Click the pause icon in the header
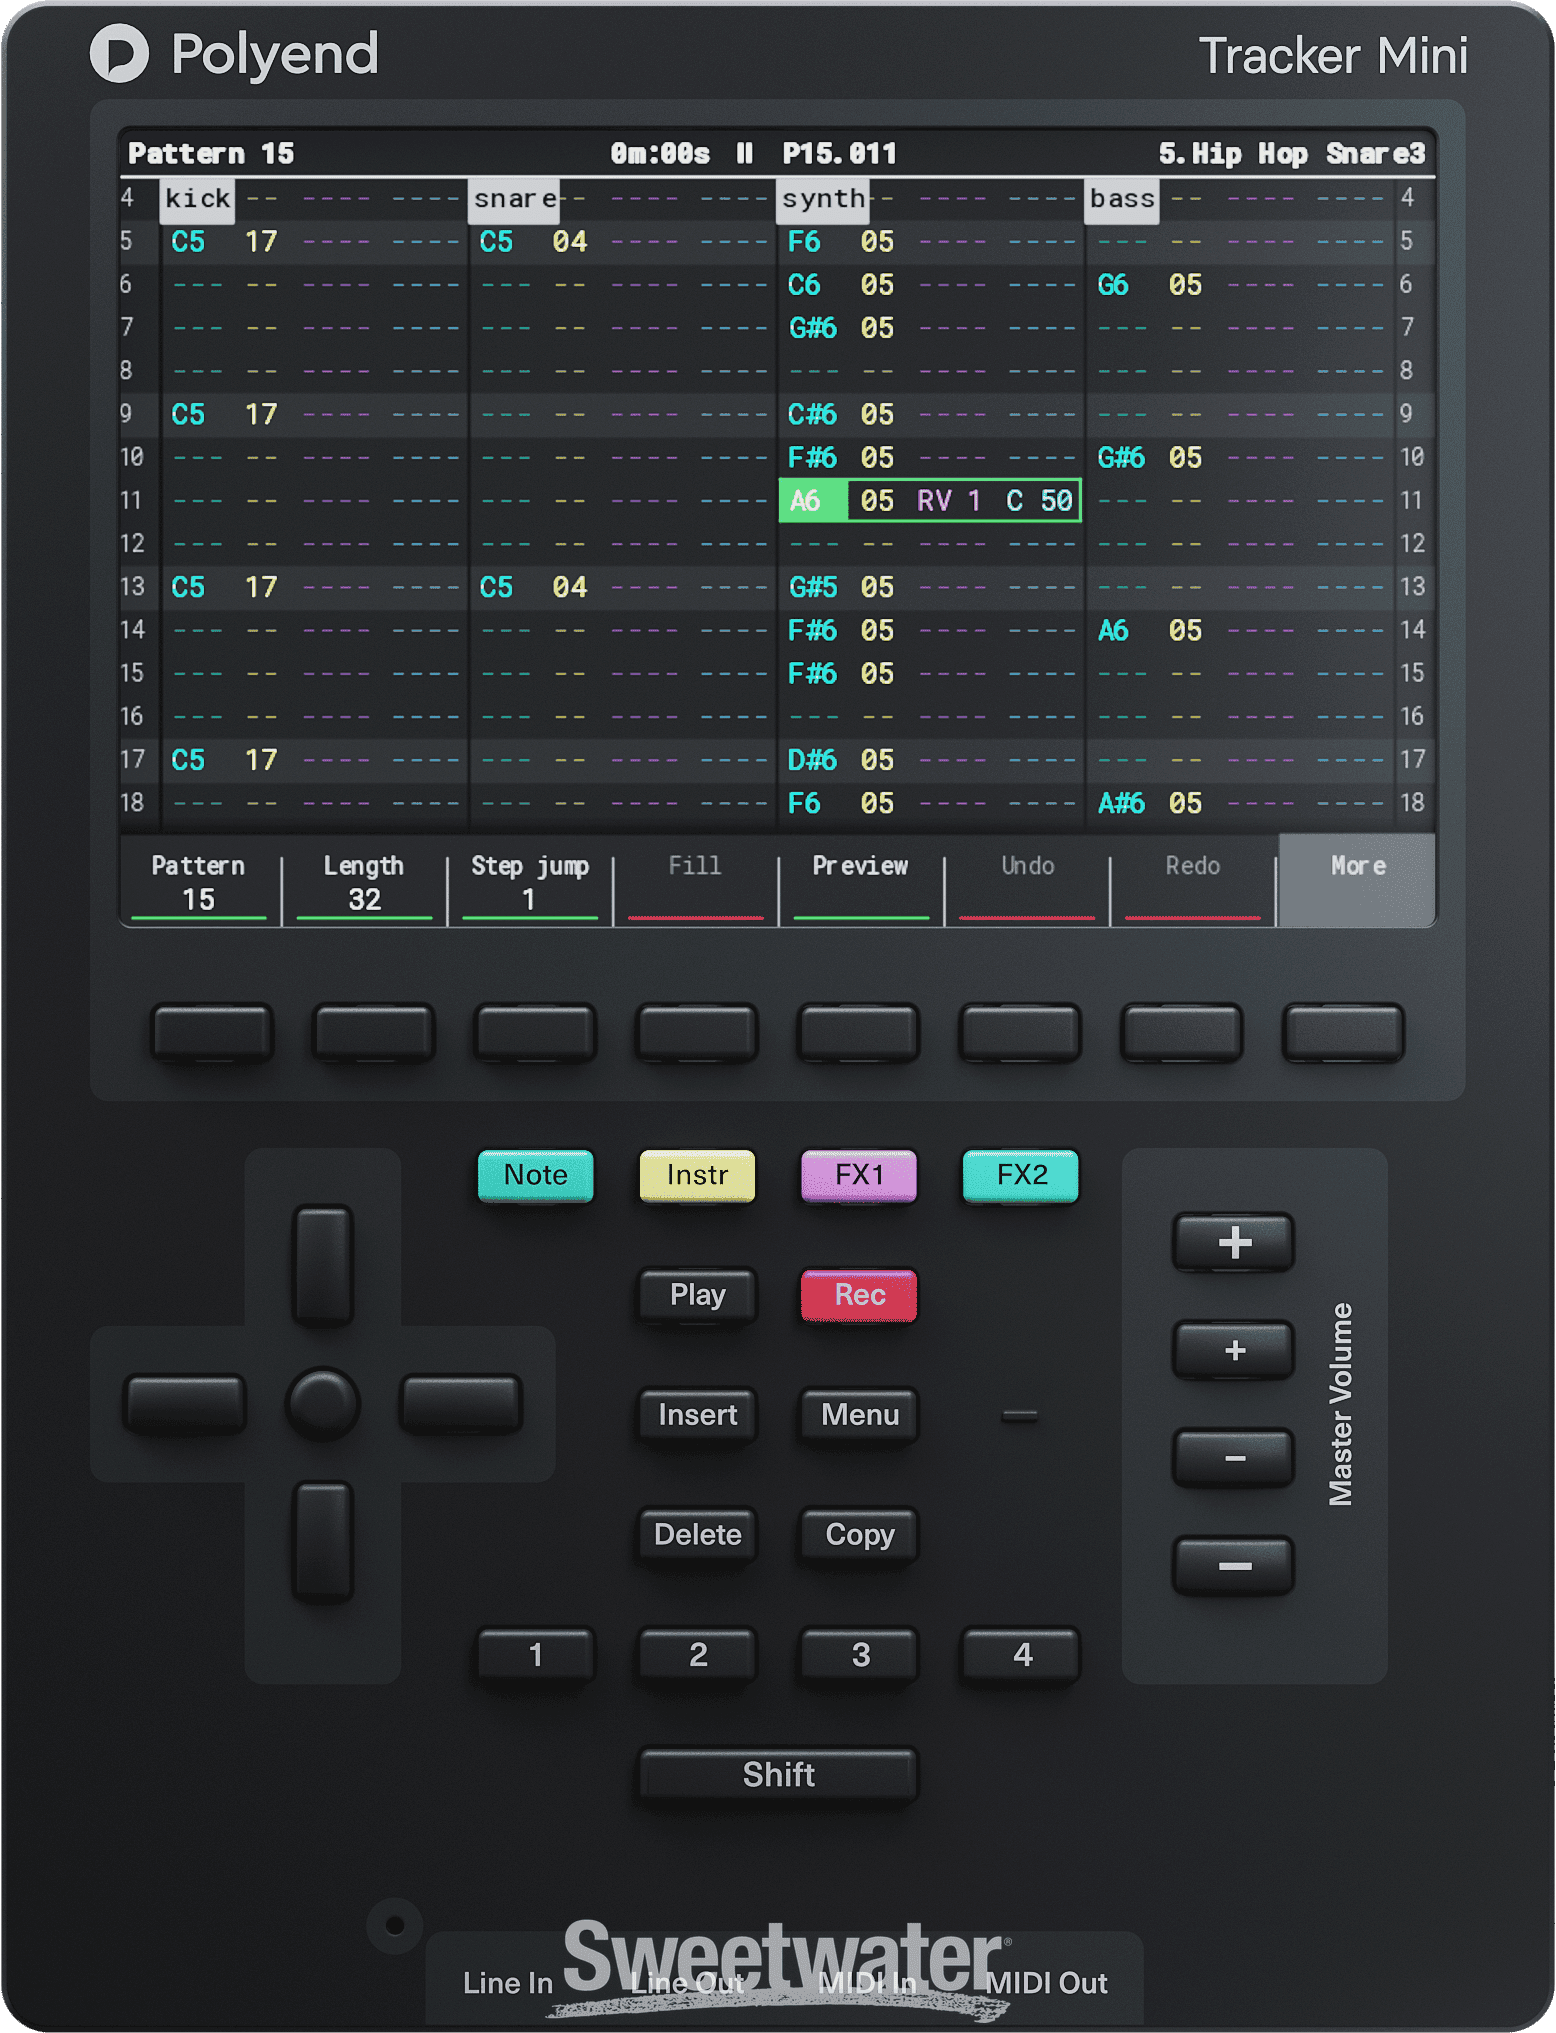 pos(744,154)
